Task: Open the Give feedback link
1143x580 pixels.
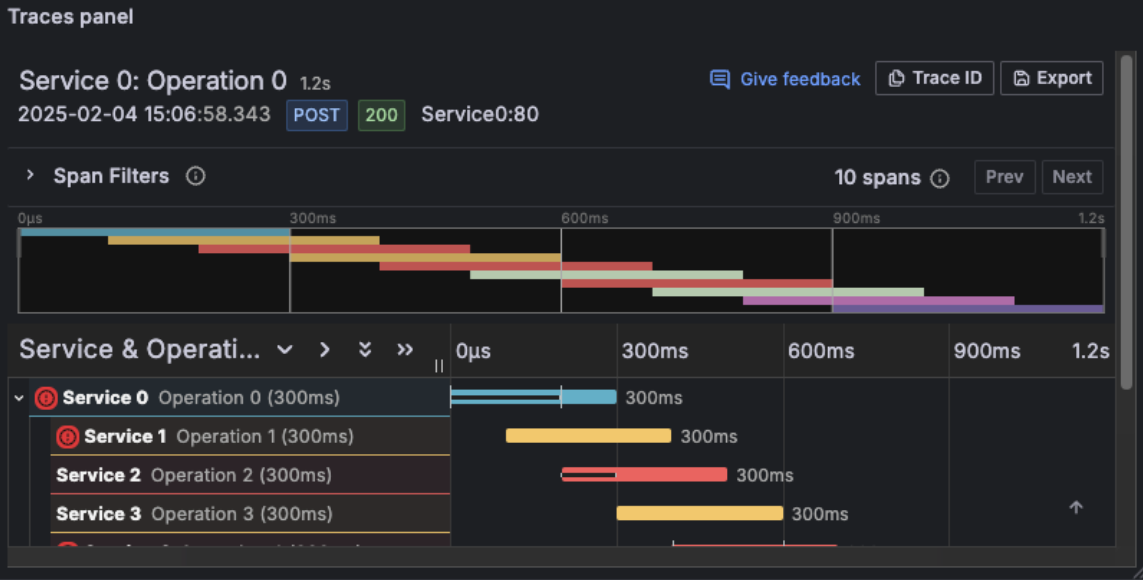Action: click(799, 79)
